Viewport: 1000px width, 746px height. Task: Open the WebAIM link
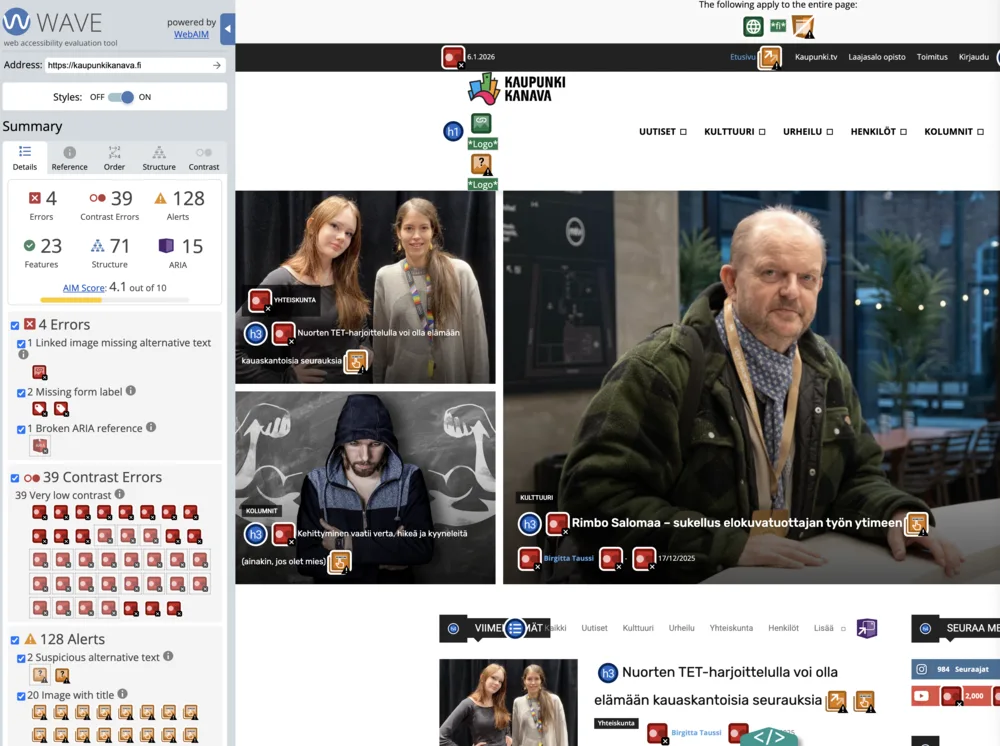191,35
